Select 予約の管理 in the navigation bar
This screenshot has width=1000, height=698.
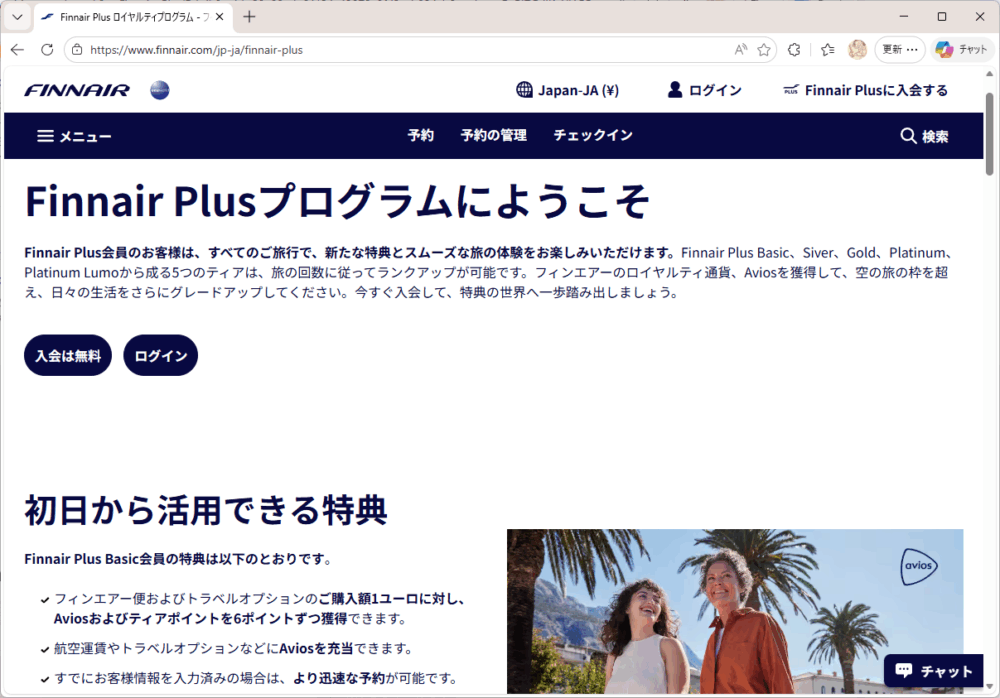coord(493,136)
